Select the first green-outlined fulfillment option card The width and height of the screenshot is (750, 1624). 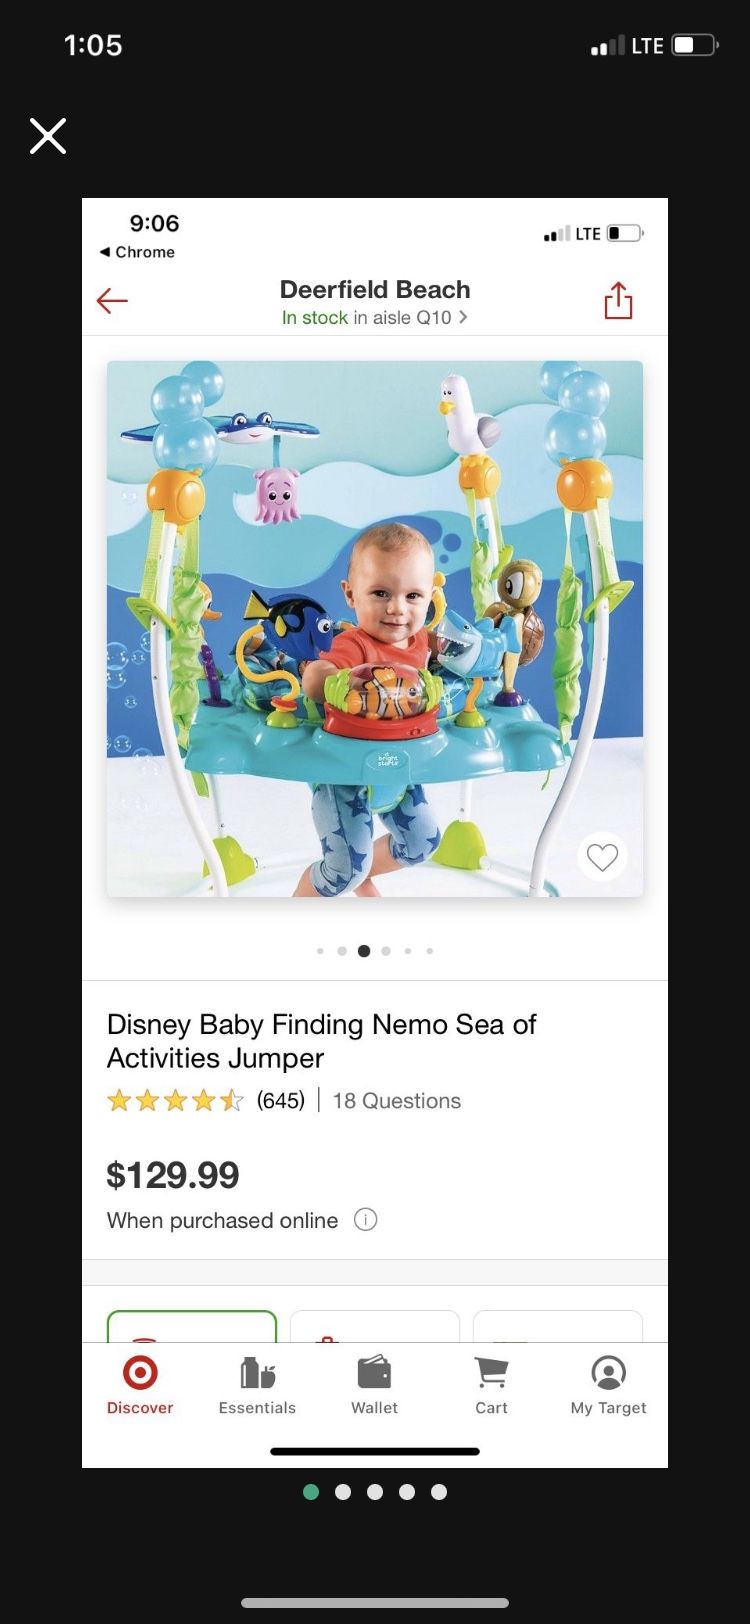[x=192, y=1326]
